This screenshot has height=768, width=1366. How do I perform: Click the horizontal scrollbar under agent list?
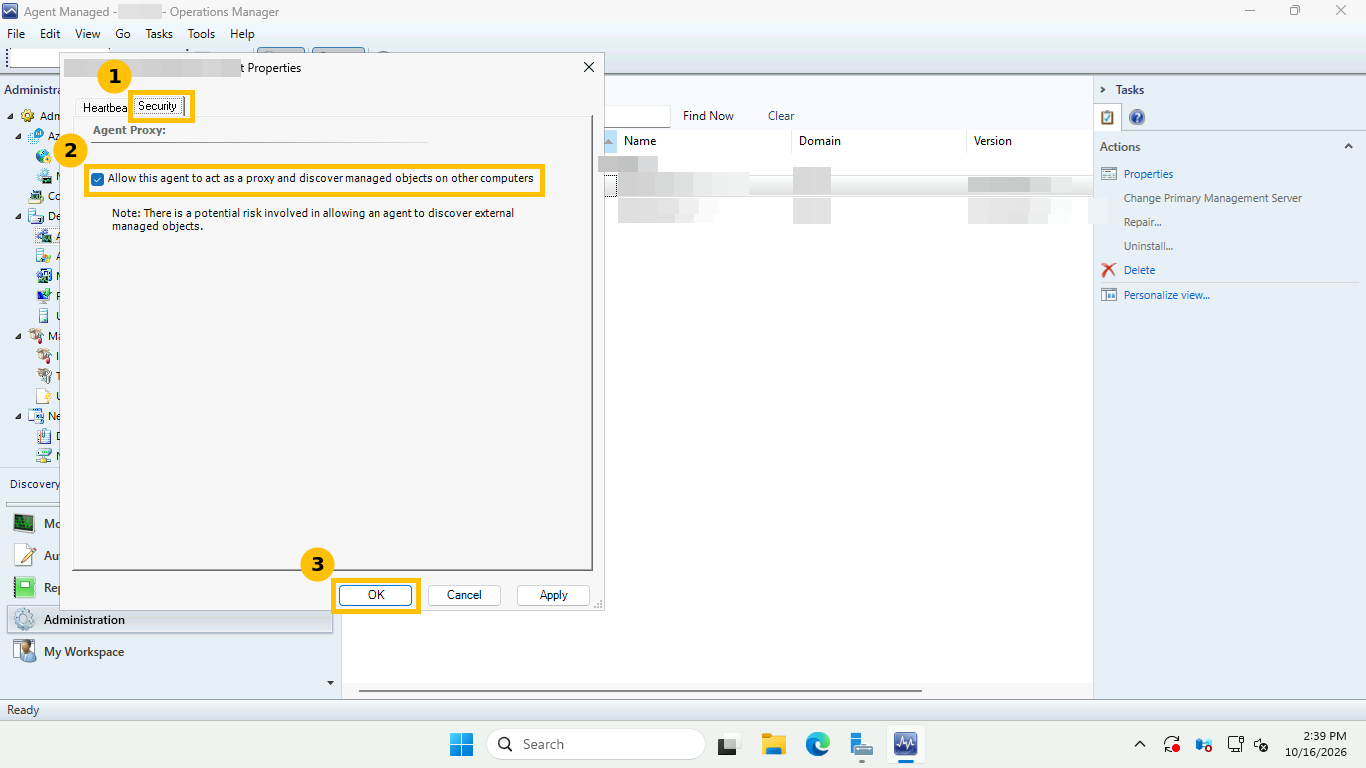coord(640,690)
